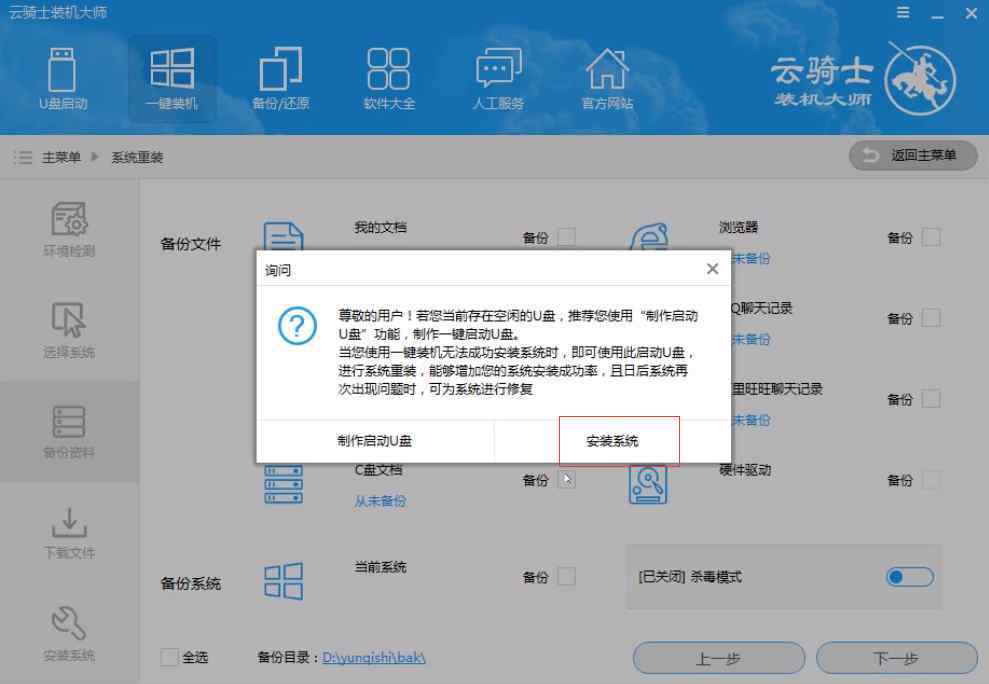This screenshot has height=684, width=989.
Task: Check the QQ聊天记录 backup checkbox
Action: (931, 318)
